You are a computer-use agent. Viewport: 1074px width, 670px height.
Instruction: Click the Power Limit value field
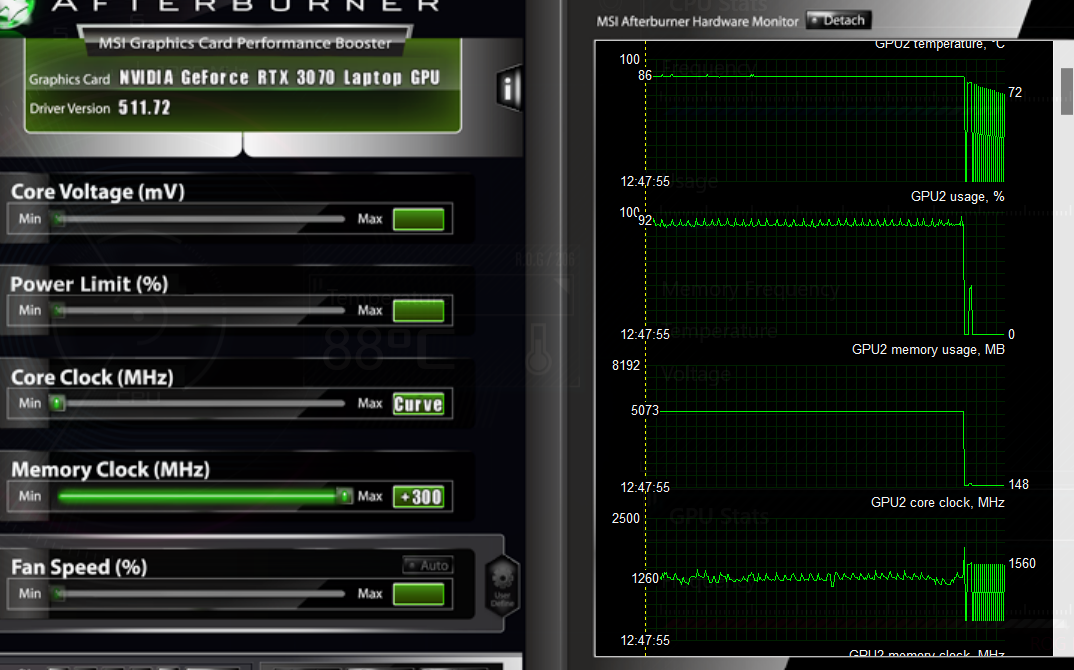(419, 310)
